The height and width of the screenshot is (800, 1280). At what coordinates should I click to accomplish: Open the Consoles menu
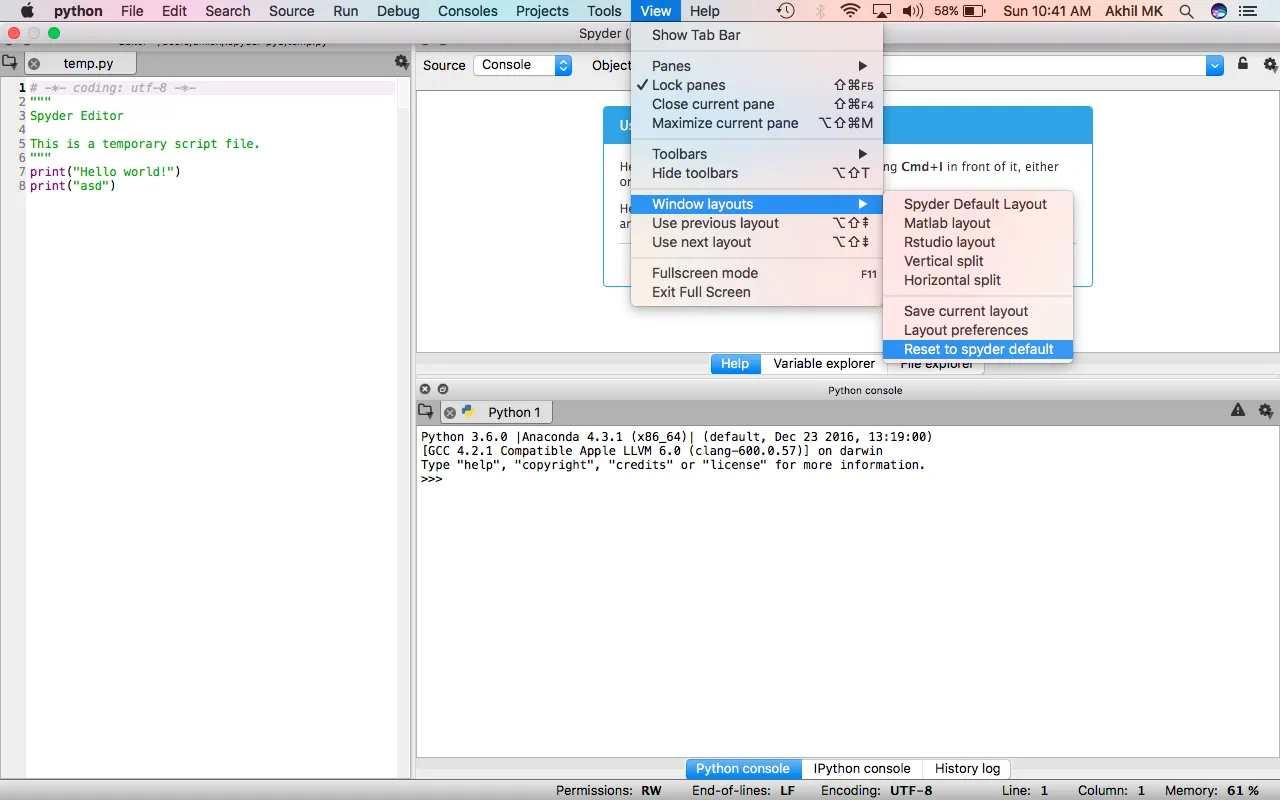[467, 11]
